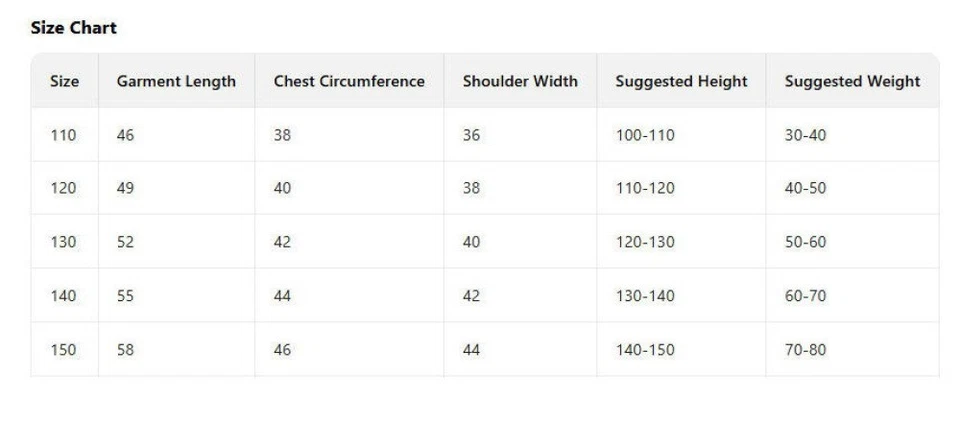Click the Garment Length column header
Image resolution: width=960 pixels, height=444 pixels.
(176, 81)
